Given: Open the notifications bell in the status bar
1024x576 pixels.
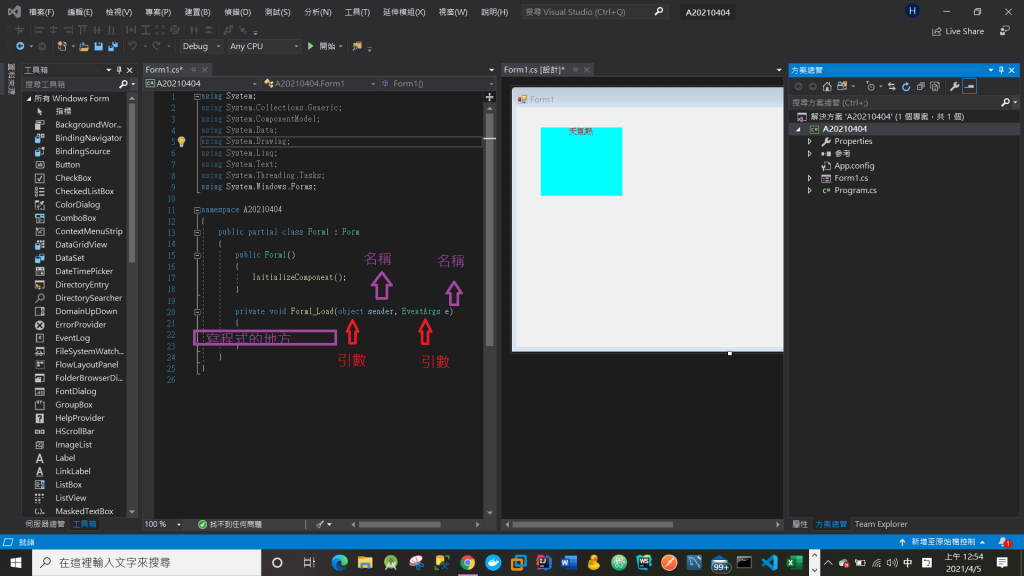Looking at the screenshot, I should pos(1004,542).
